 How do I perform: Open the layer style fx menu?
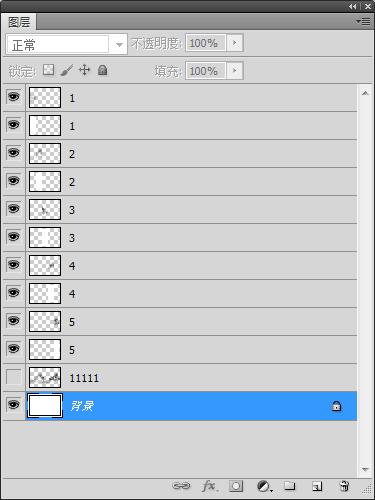click(x=210, y=486)
